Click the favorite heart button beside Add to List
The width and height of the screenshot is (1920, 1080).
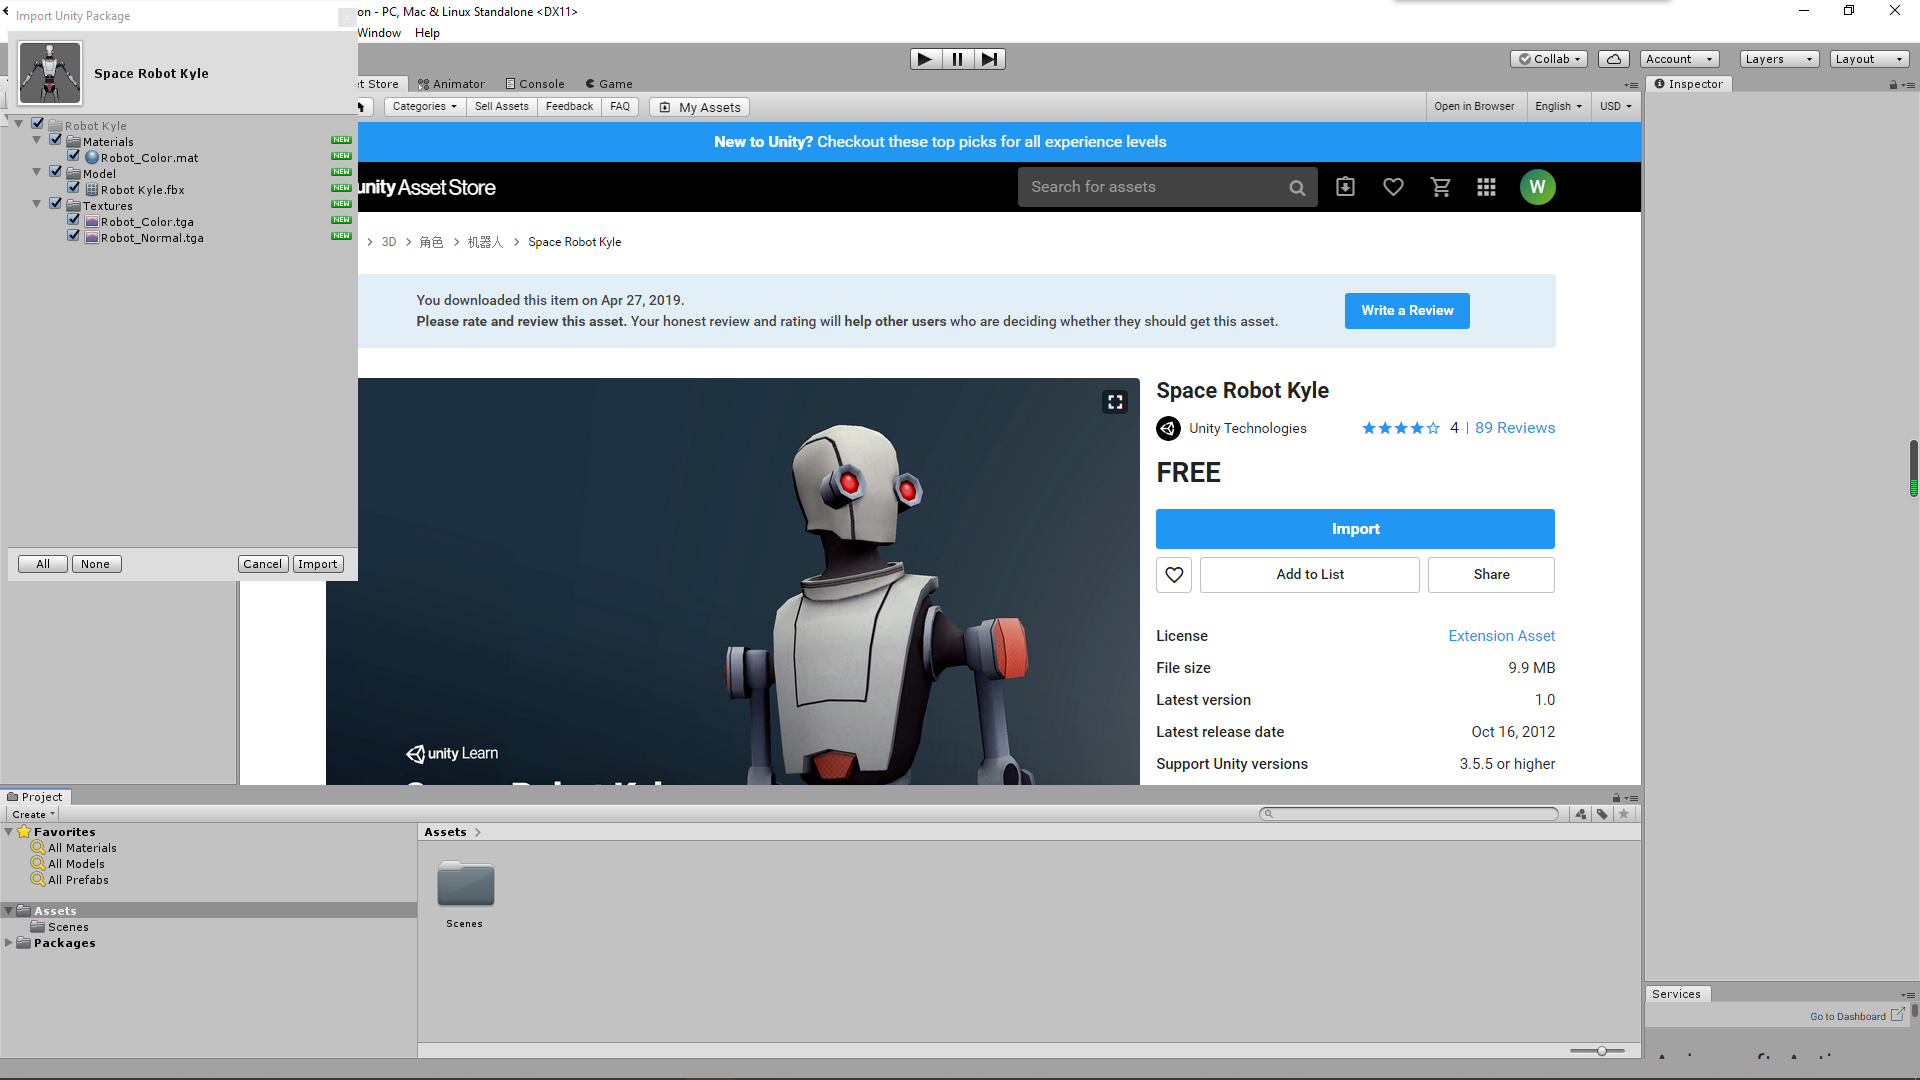(x=1174, y=575)
